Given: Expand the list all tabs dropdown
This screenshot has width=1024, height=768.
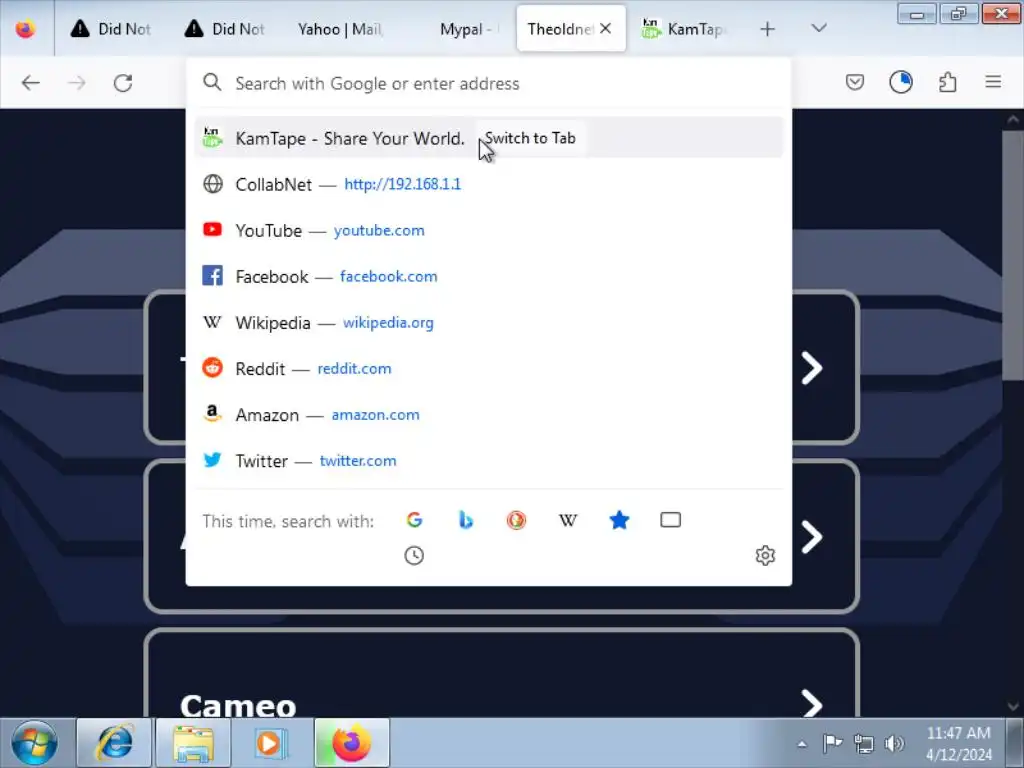Looking at the screenshot, I should click(819, 28).
